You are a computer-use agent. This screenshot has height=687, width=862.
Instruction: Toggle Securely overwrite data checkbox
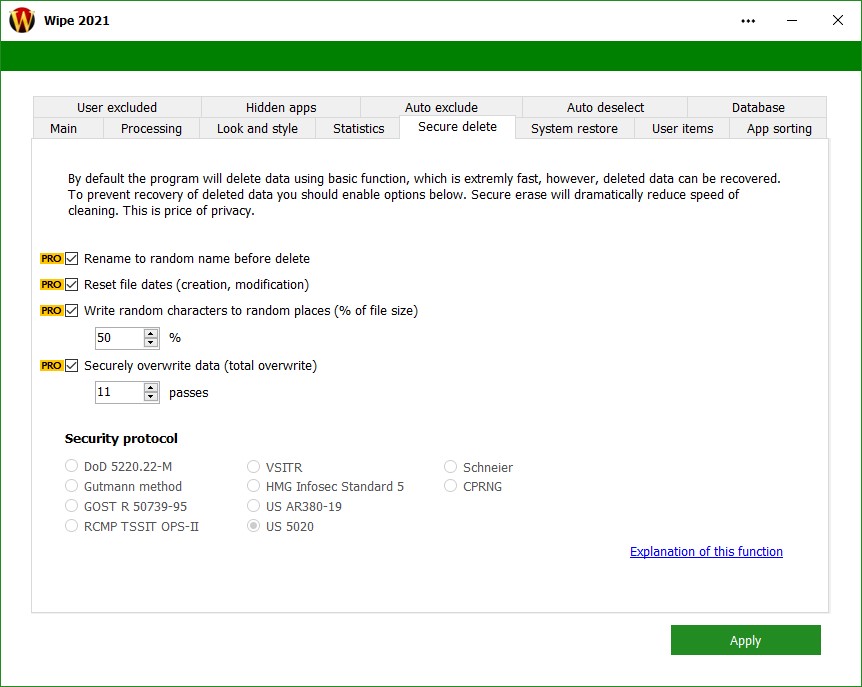click(x=72, y=366)
